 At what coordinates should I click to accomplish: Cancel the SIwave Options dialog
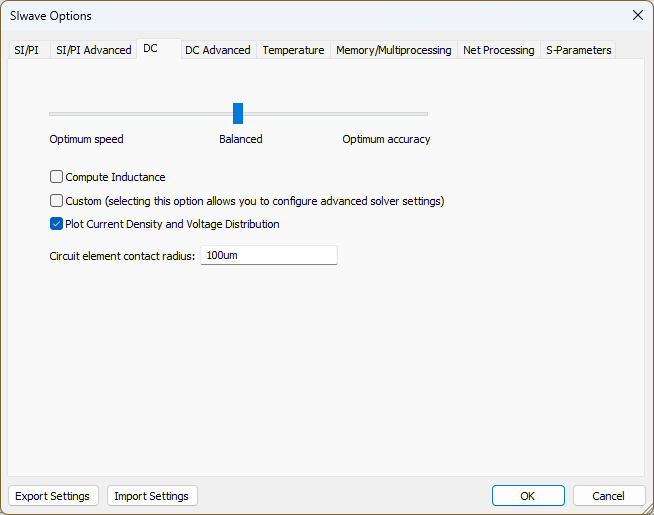[608, 496]
